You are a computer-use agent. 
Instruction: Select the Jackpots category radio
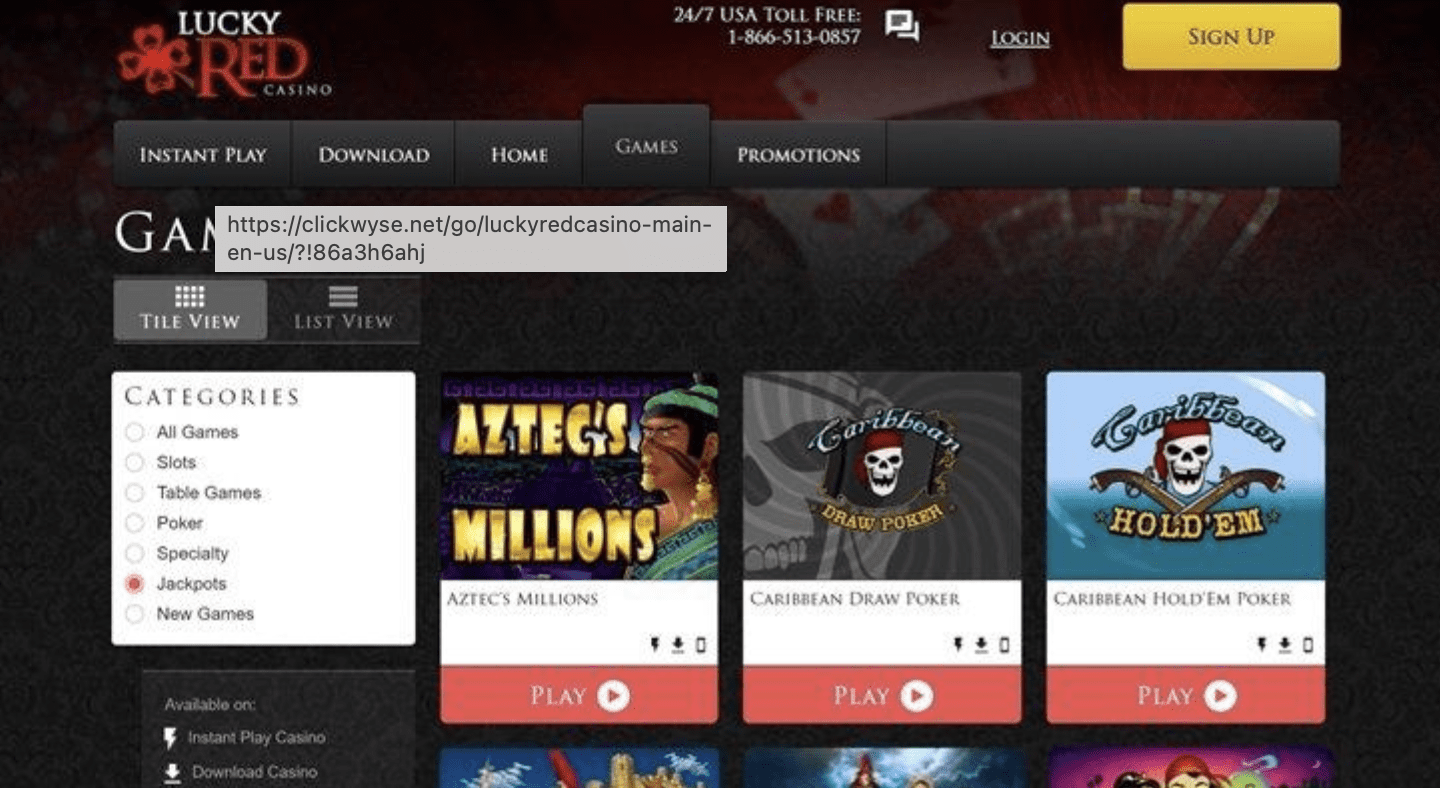pyautogui.click(x=134, y=584)
